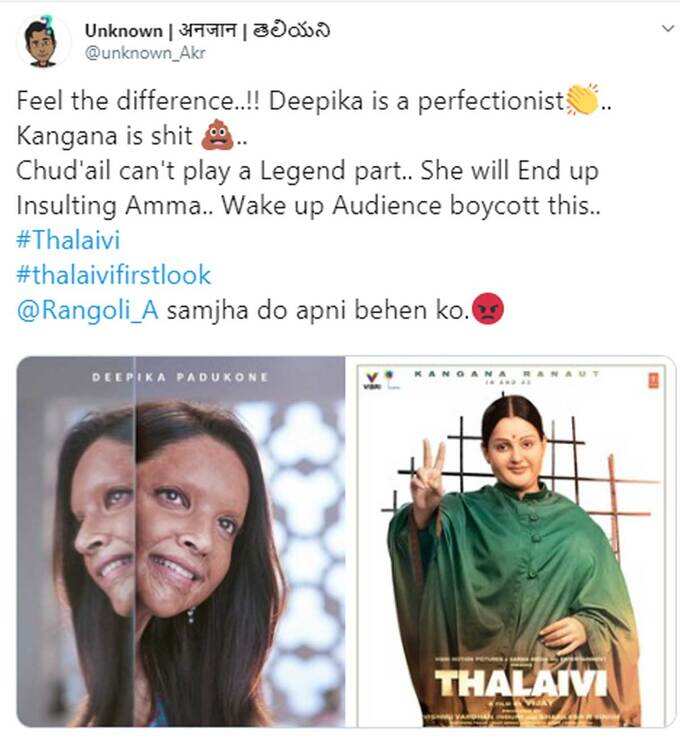The image size is (680, 744).
Task: Click the angry red face emoji
Action: pos(488,309)
